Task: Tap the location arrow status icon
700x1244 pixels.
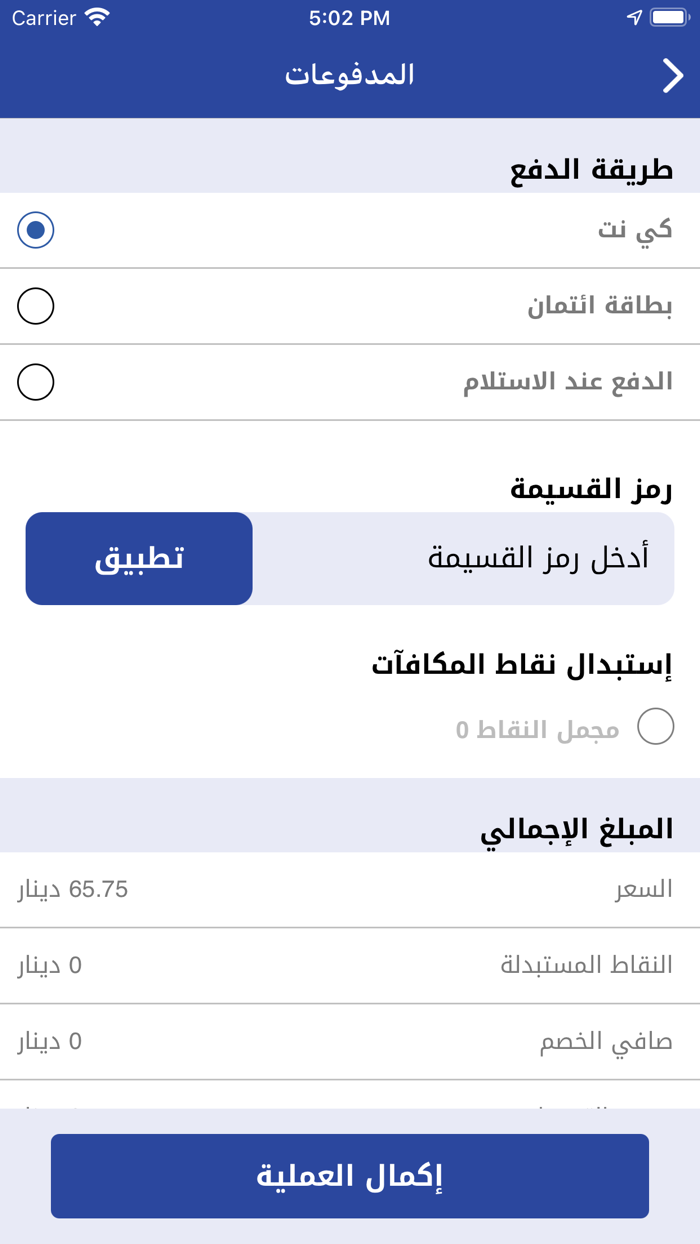Action: [634, 17]
